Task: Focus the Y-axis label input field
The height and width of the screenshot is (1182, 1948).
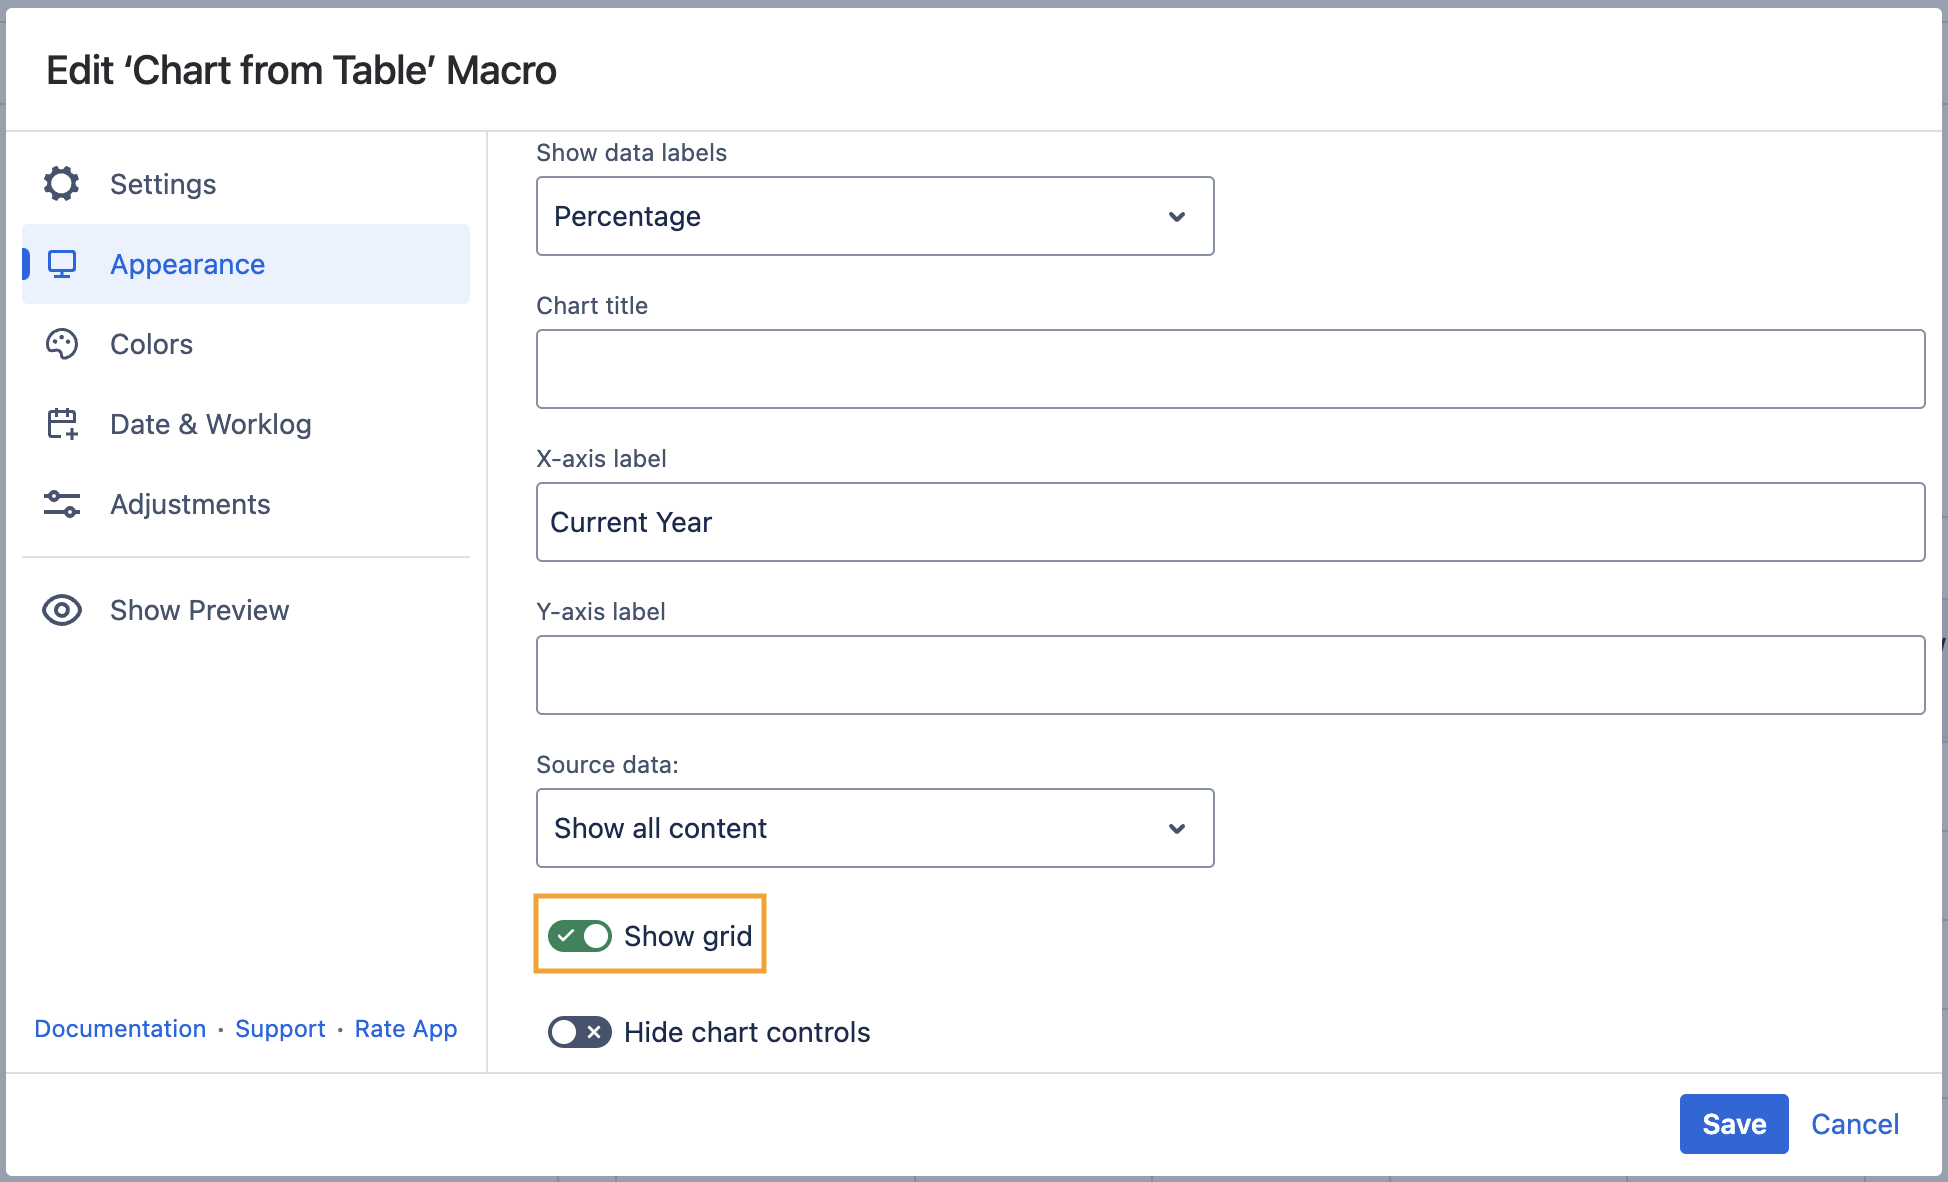Action: pos(1230,675)
